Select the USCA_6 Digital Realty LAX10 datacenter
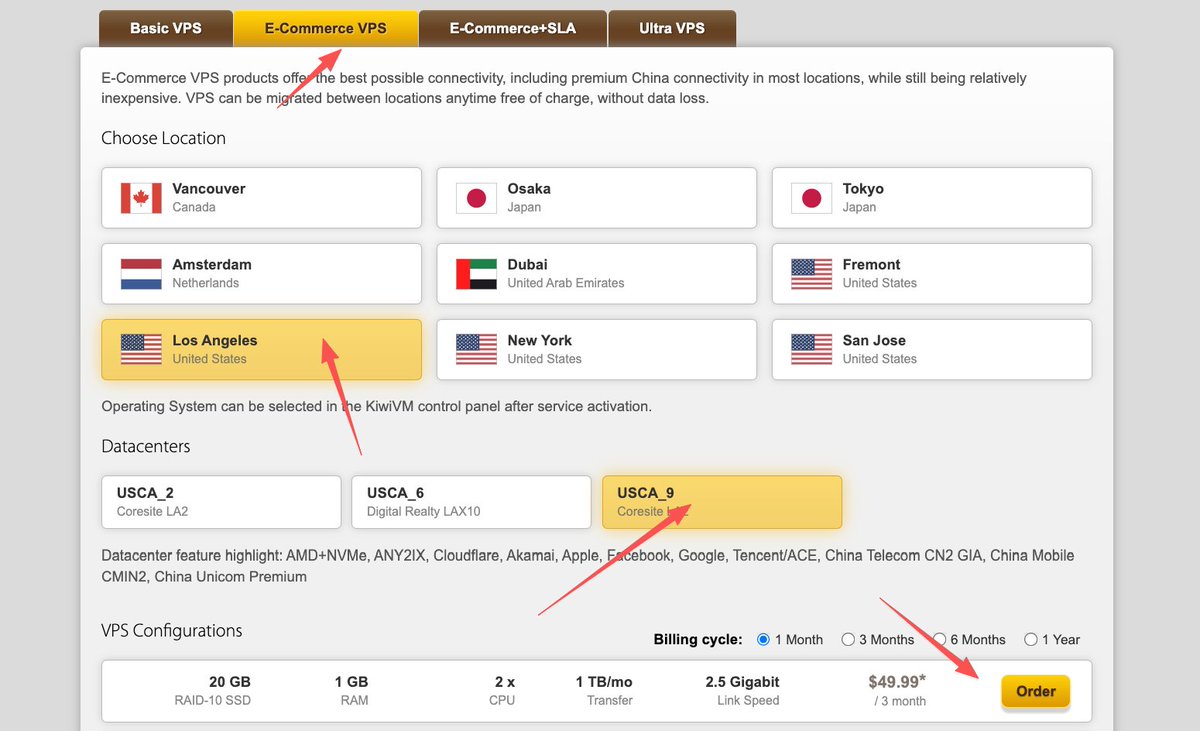 pos(471,502)
